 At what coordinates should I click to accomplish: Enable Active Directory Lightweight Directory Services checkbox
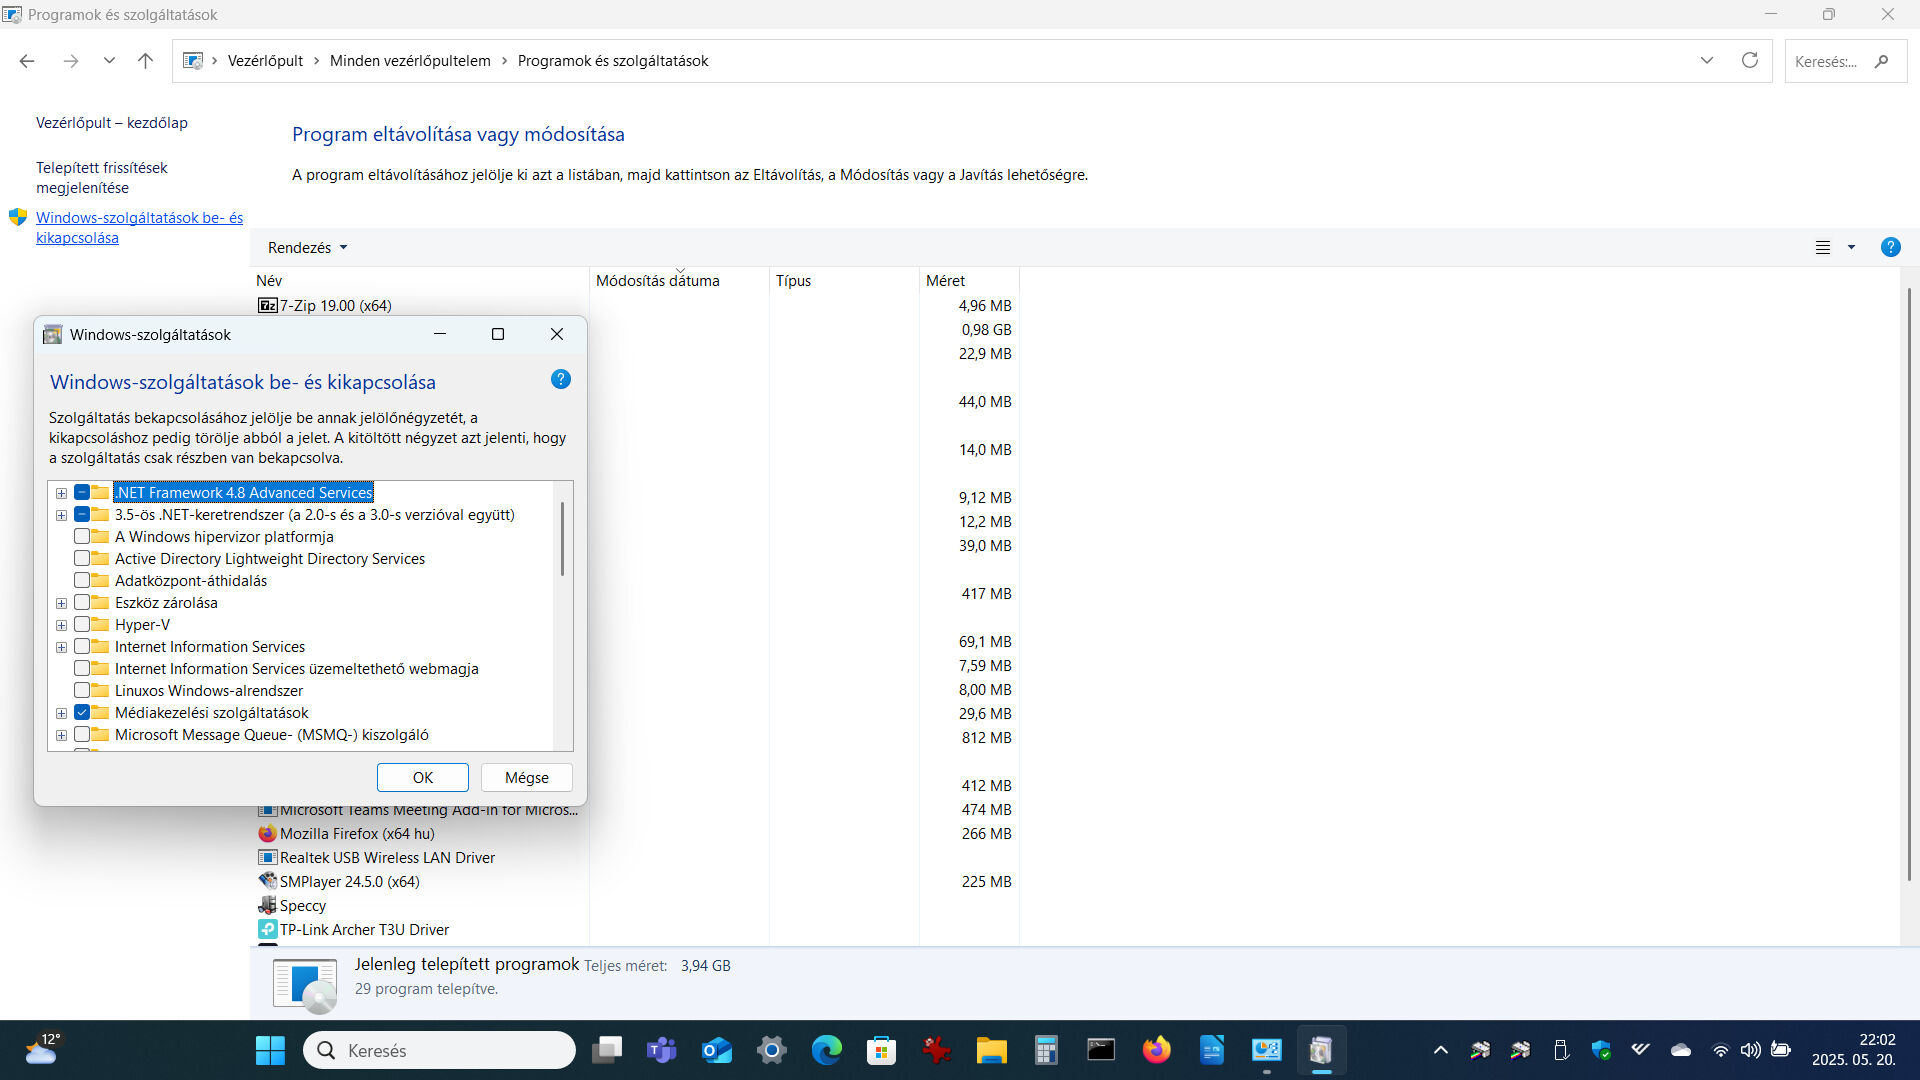coord(82,558)
